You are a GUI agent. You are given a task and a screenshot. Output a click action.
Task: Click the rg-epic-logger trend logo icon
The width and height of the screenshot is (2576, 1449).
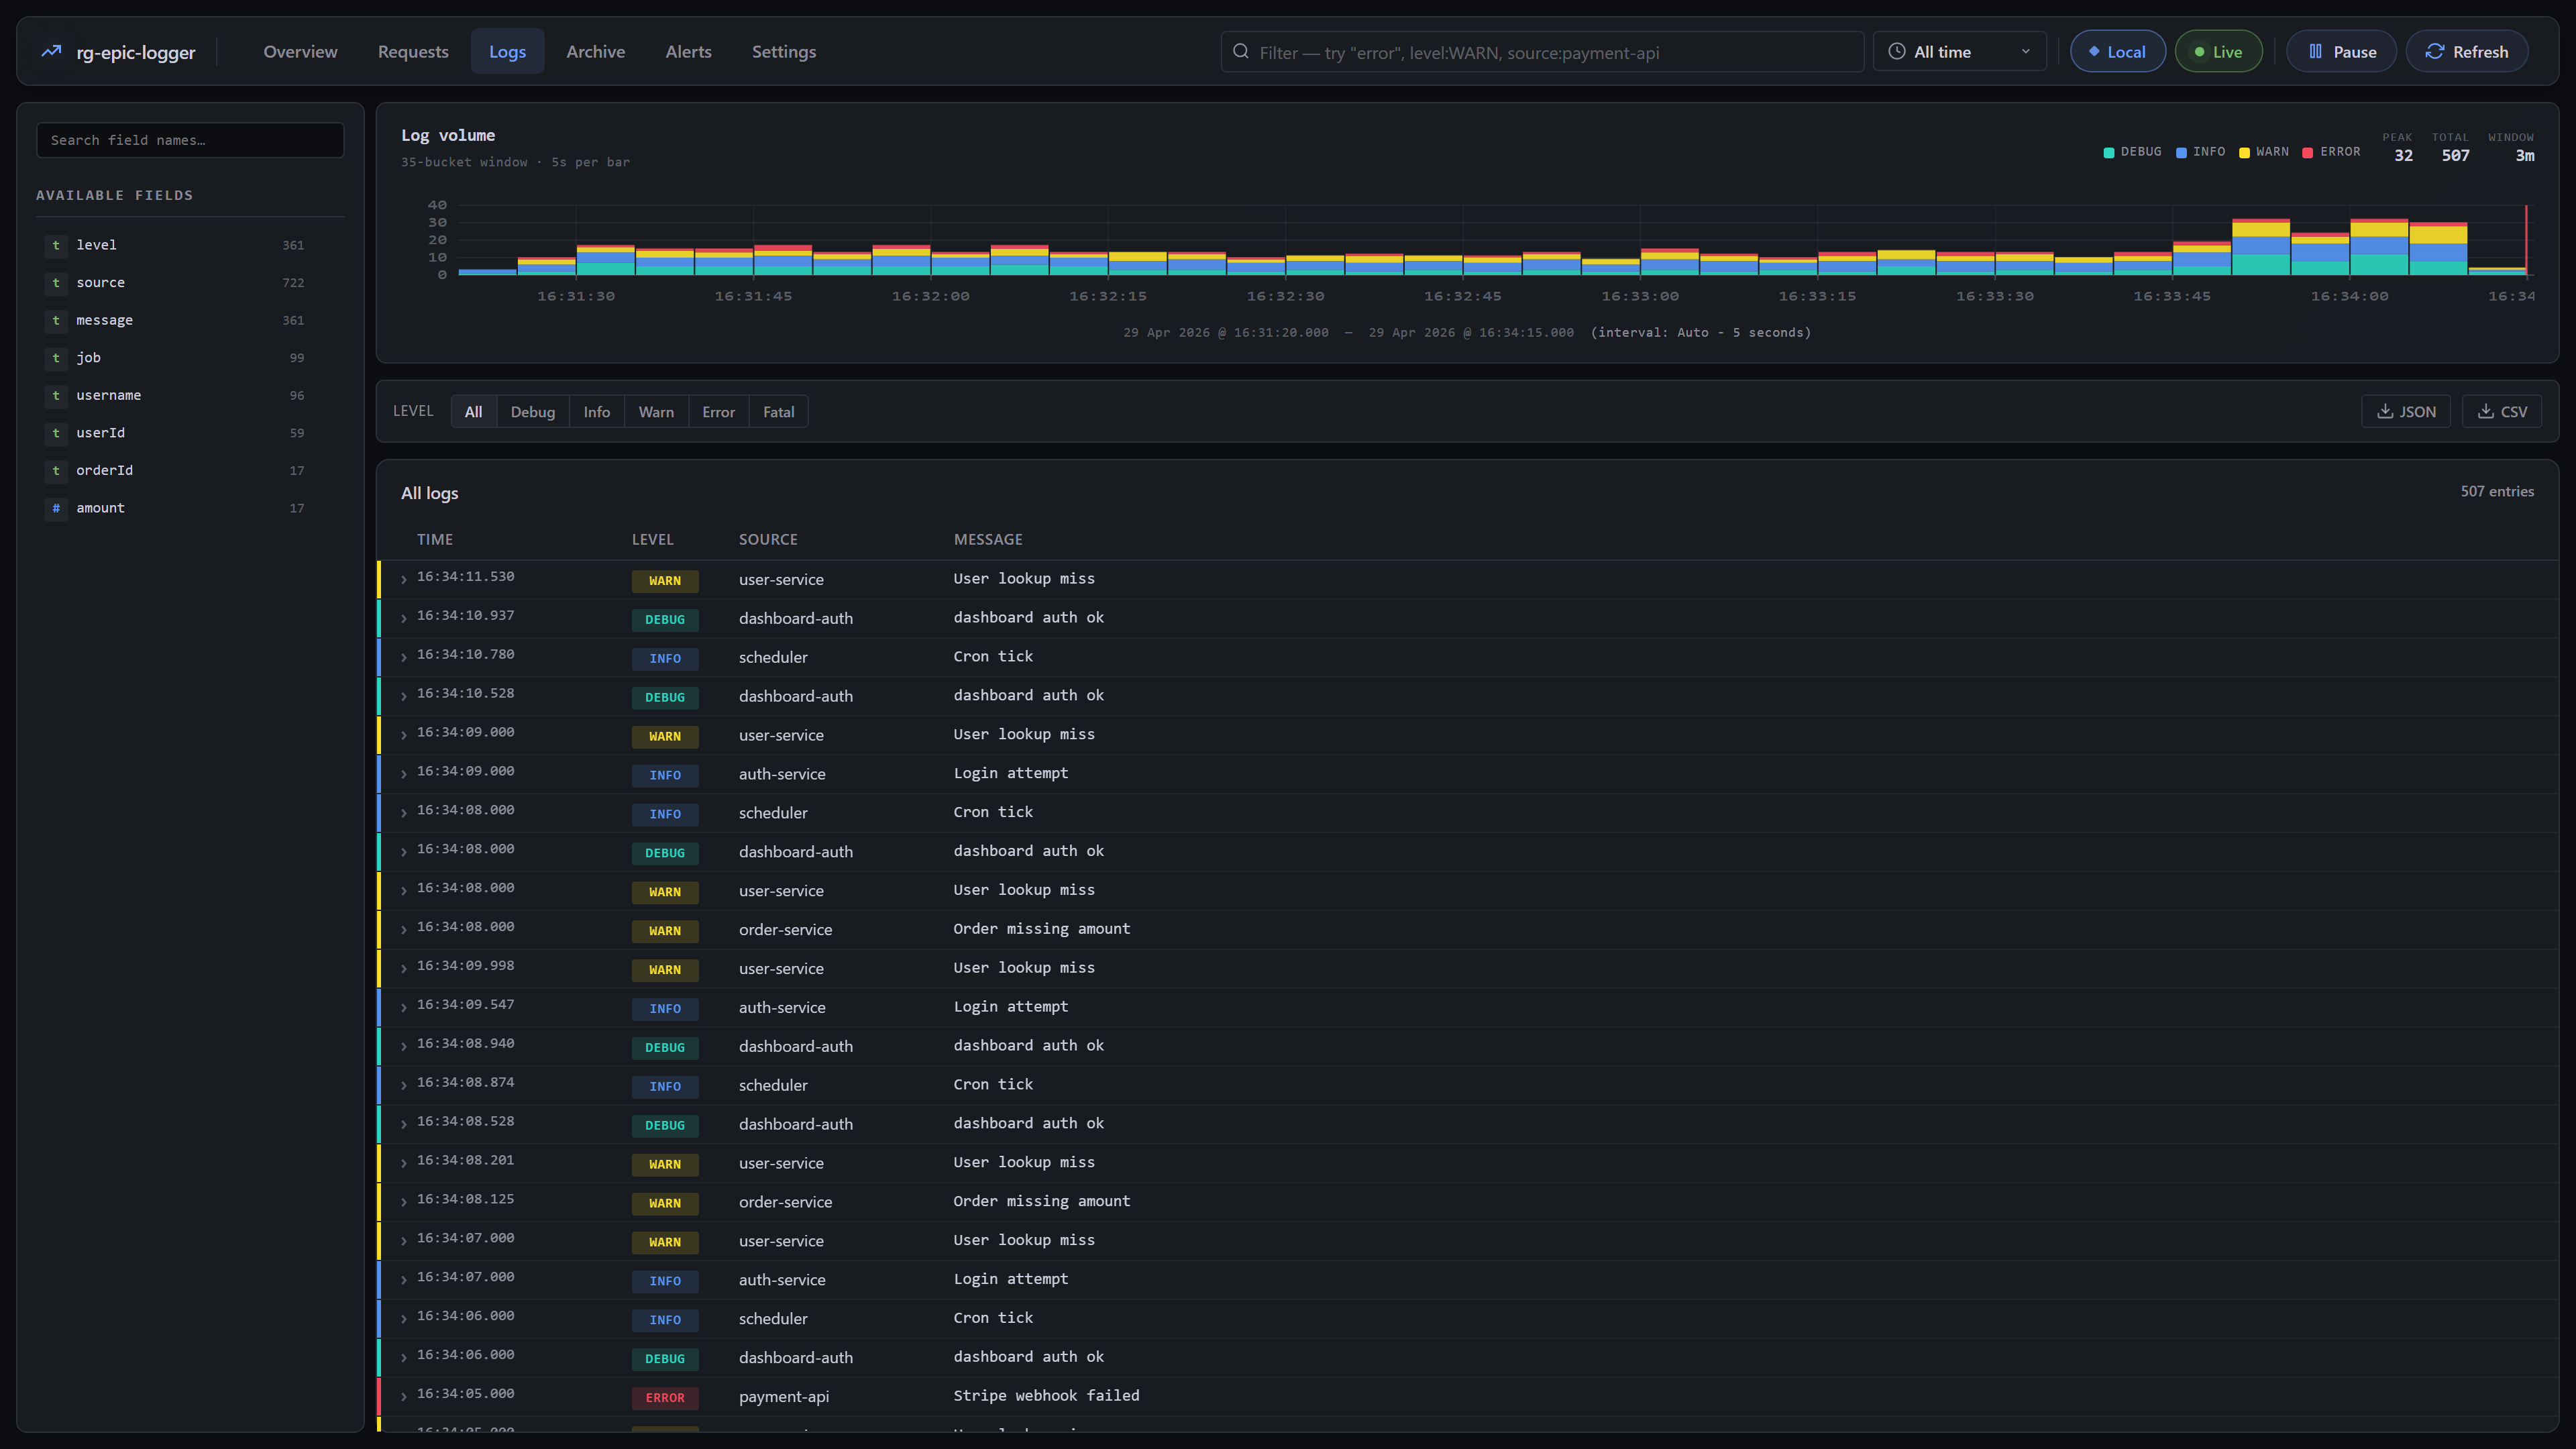[x=51, y=51]
